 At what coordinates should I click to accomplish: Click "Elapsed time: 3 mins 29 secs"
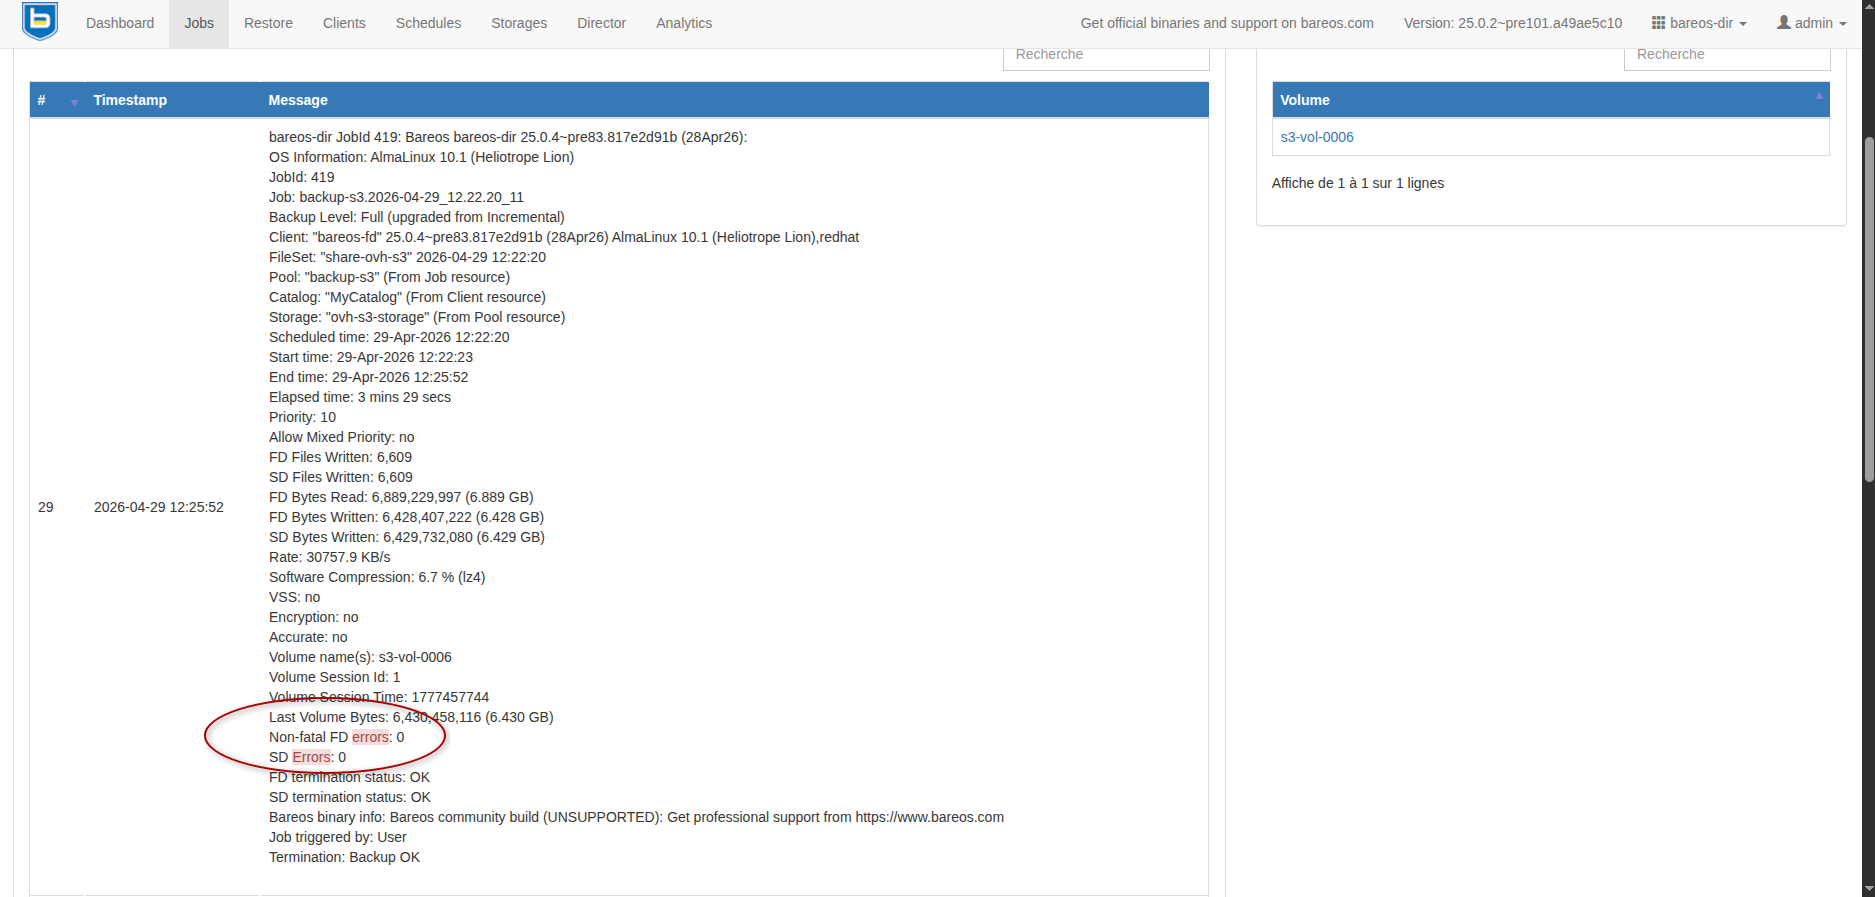pos(360,397)
